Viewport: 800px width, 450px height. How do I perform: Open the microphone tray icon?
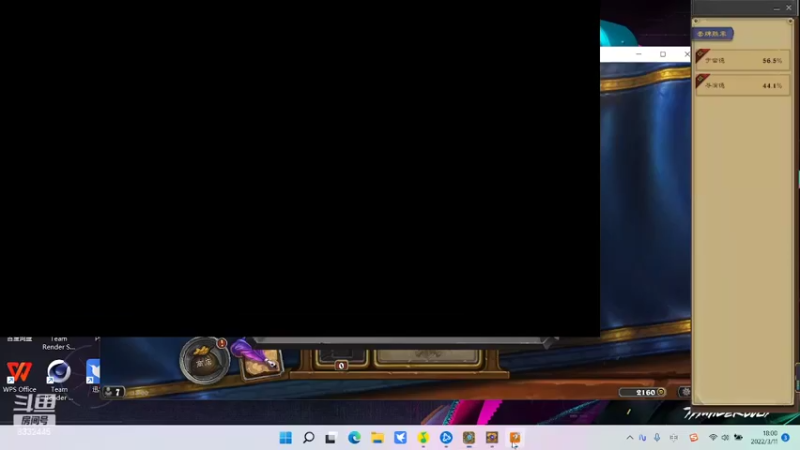[x=657, y=438]
